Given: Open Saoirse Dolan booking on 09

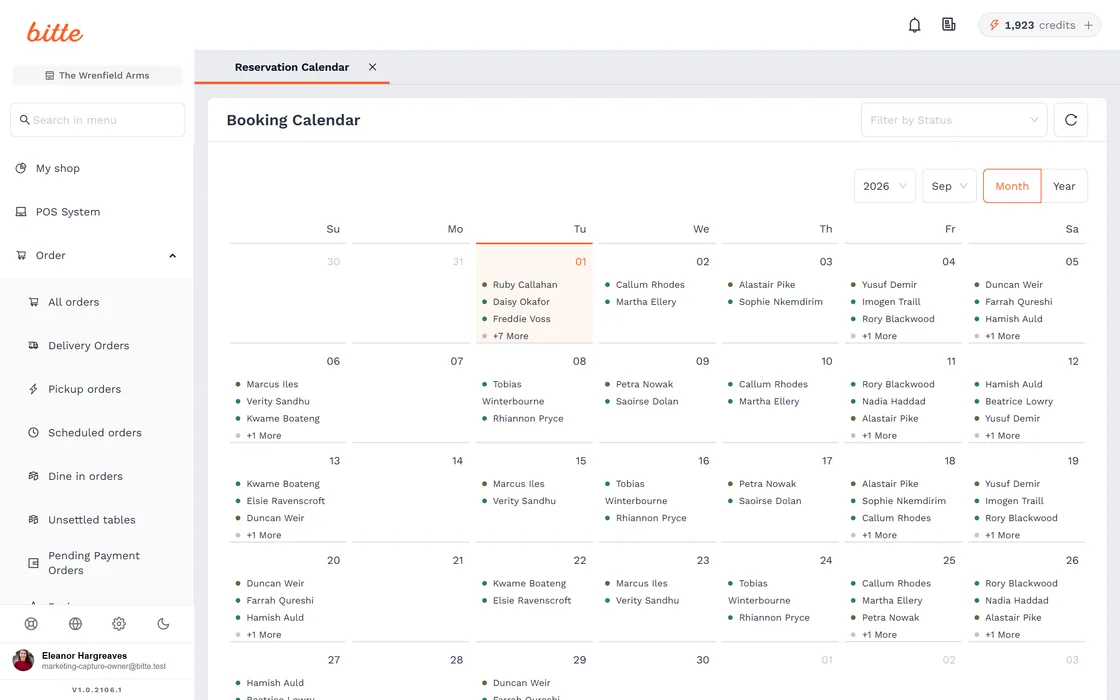Looking at the screenshot, I should 647,401.
